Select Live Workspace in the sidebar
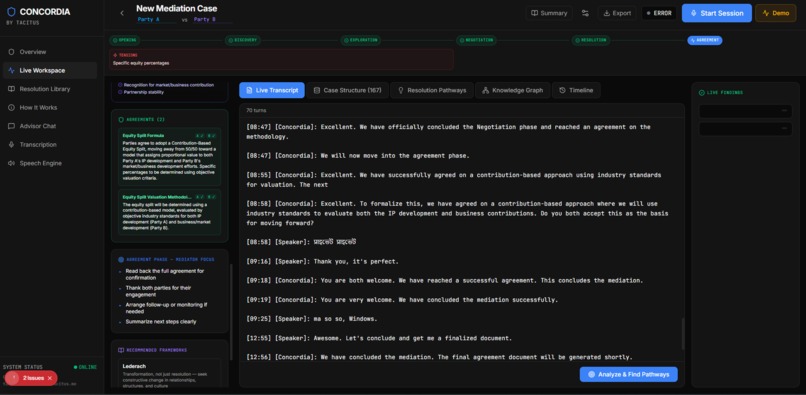 click(49, 70)
